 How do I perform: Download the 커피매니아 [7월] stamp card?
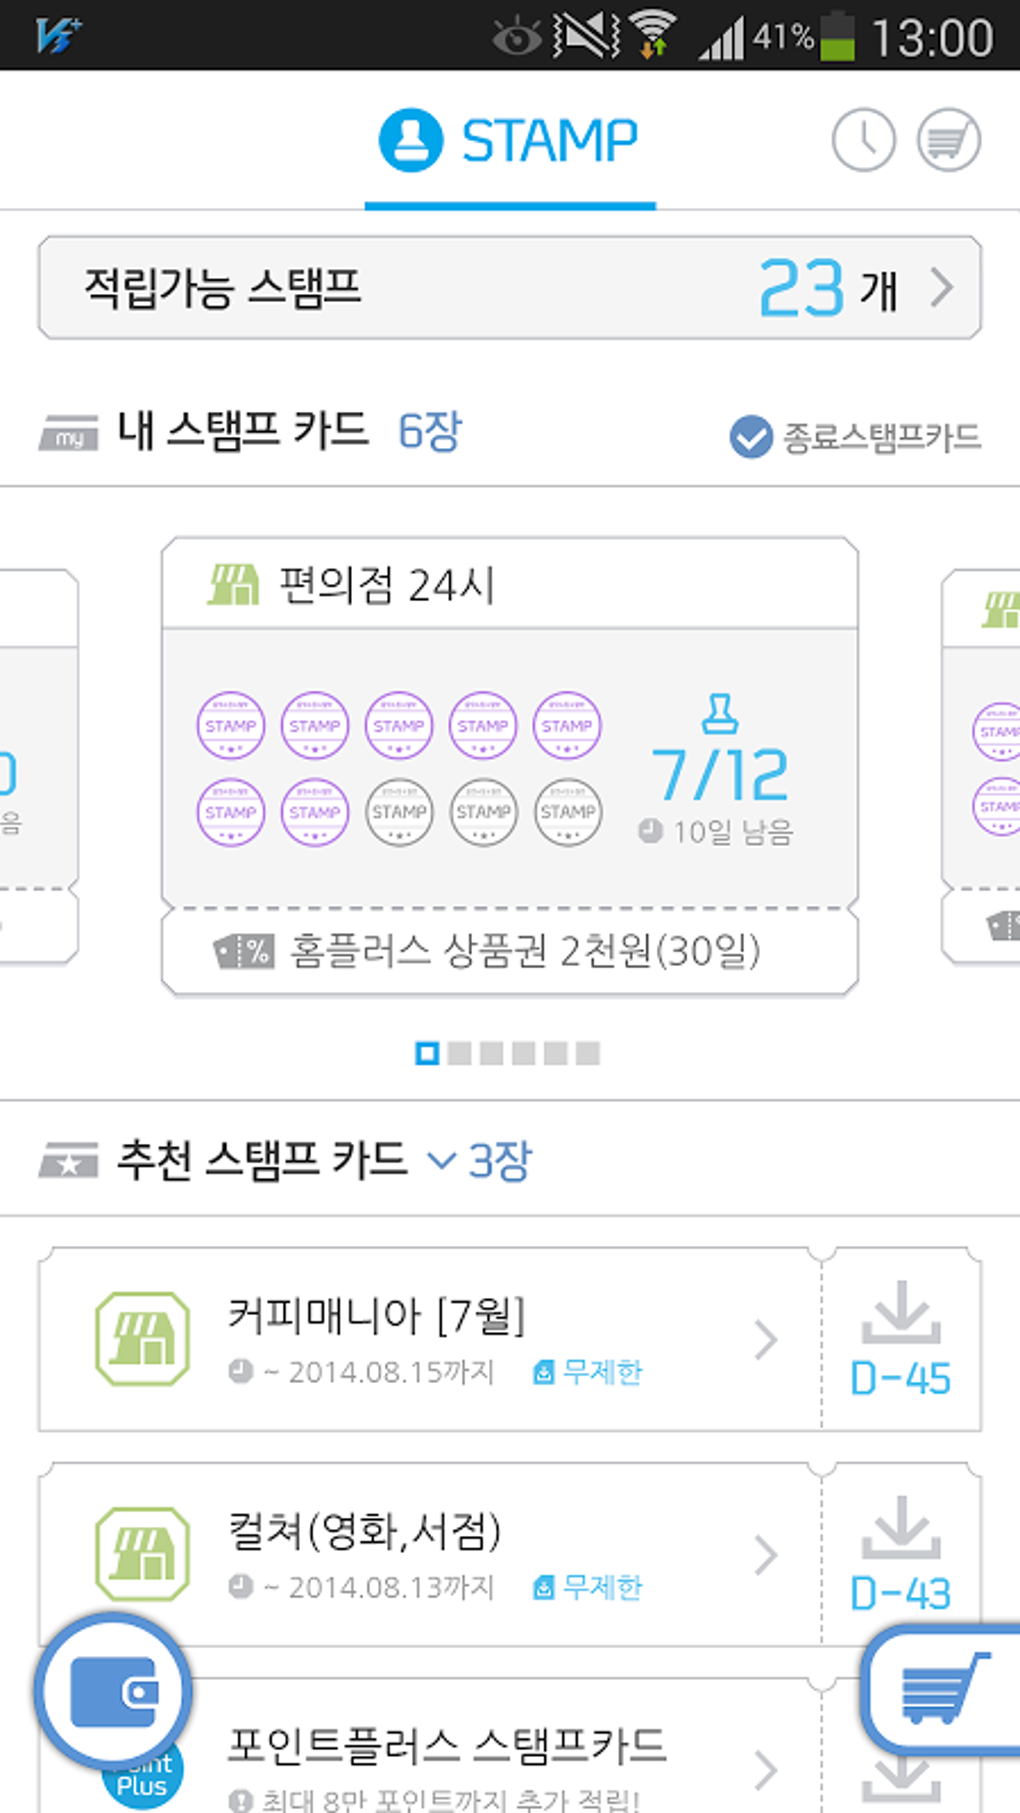click(900, 1340)
